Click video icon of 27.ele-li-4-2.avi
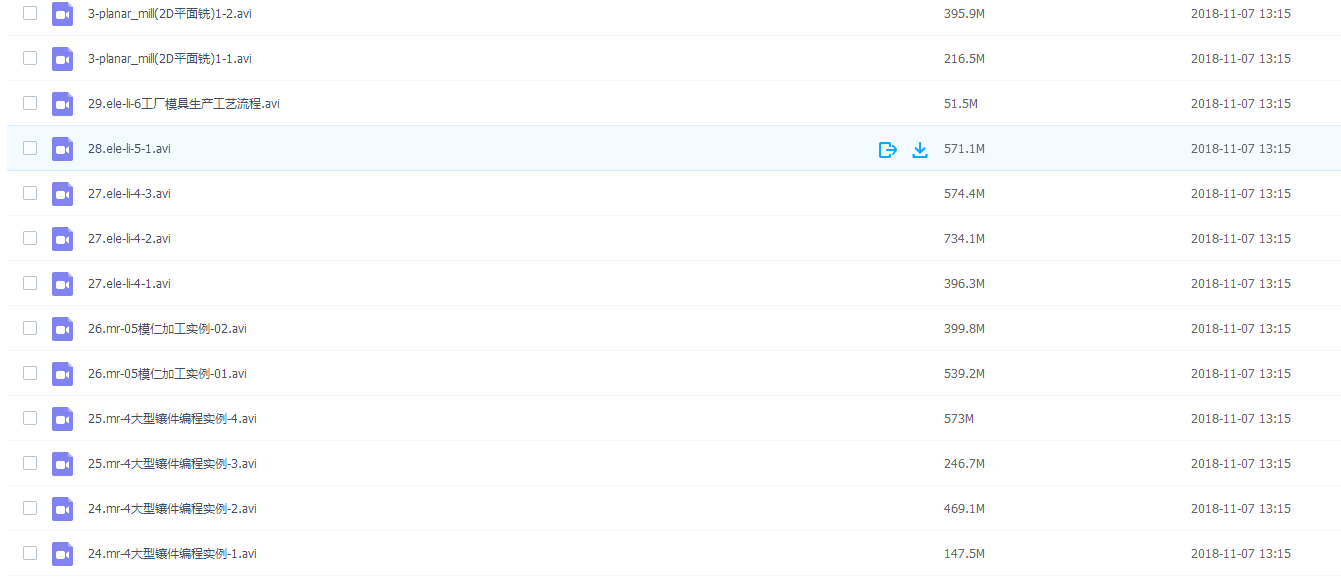 point(63,239)
